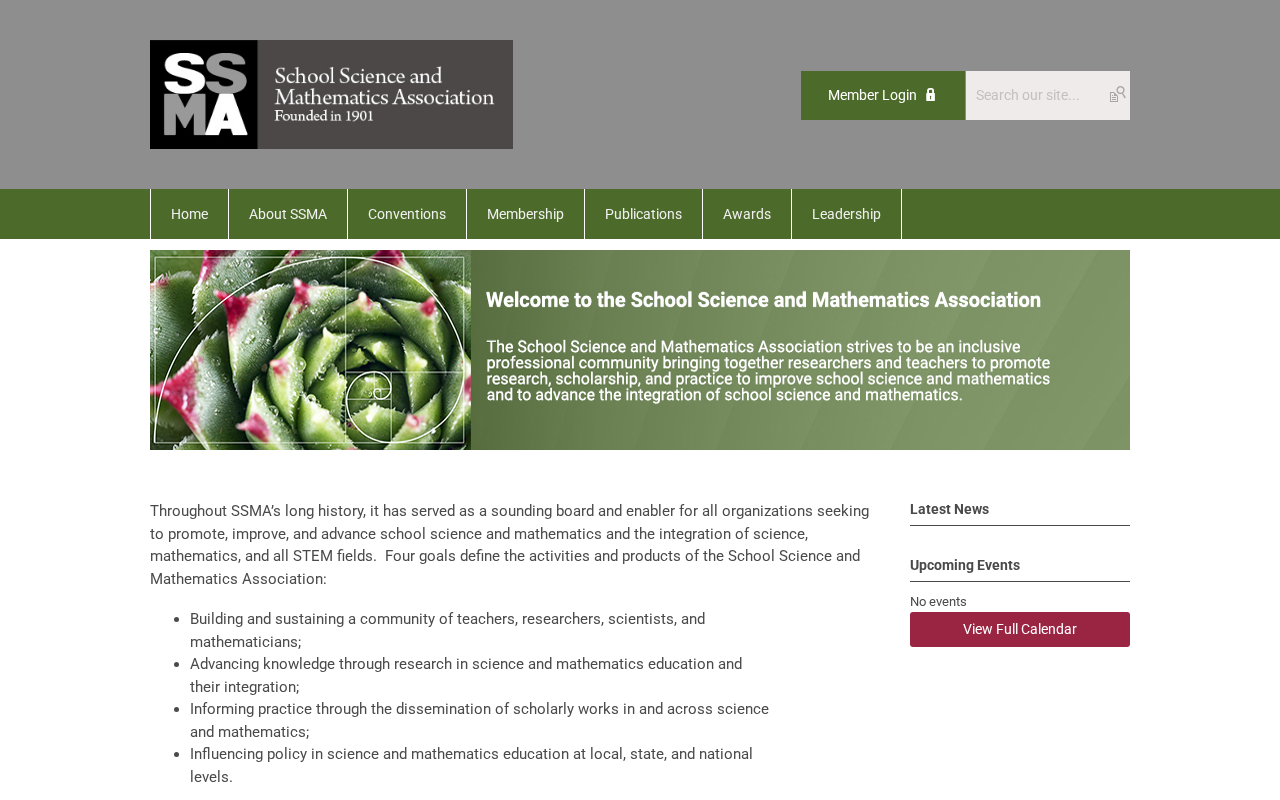The image size is (1280, 800).
Task: Click the lock icon beside Member Login
Action: coord(931,95)
